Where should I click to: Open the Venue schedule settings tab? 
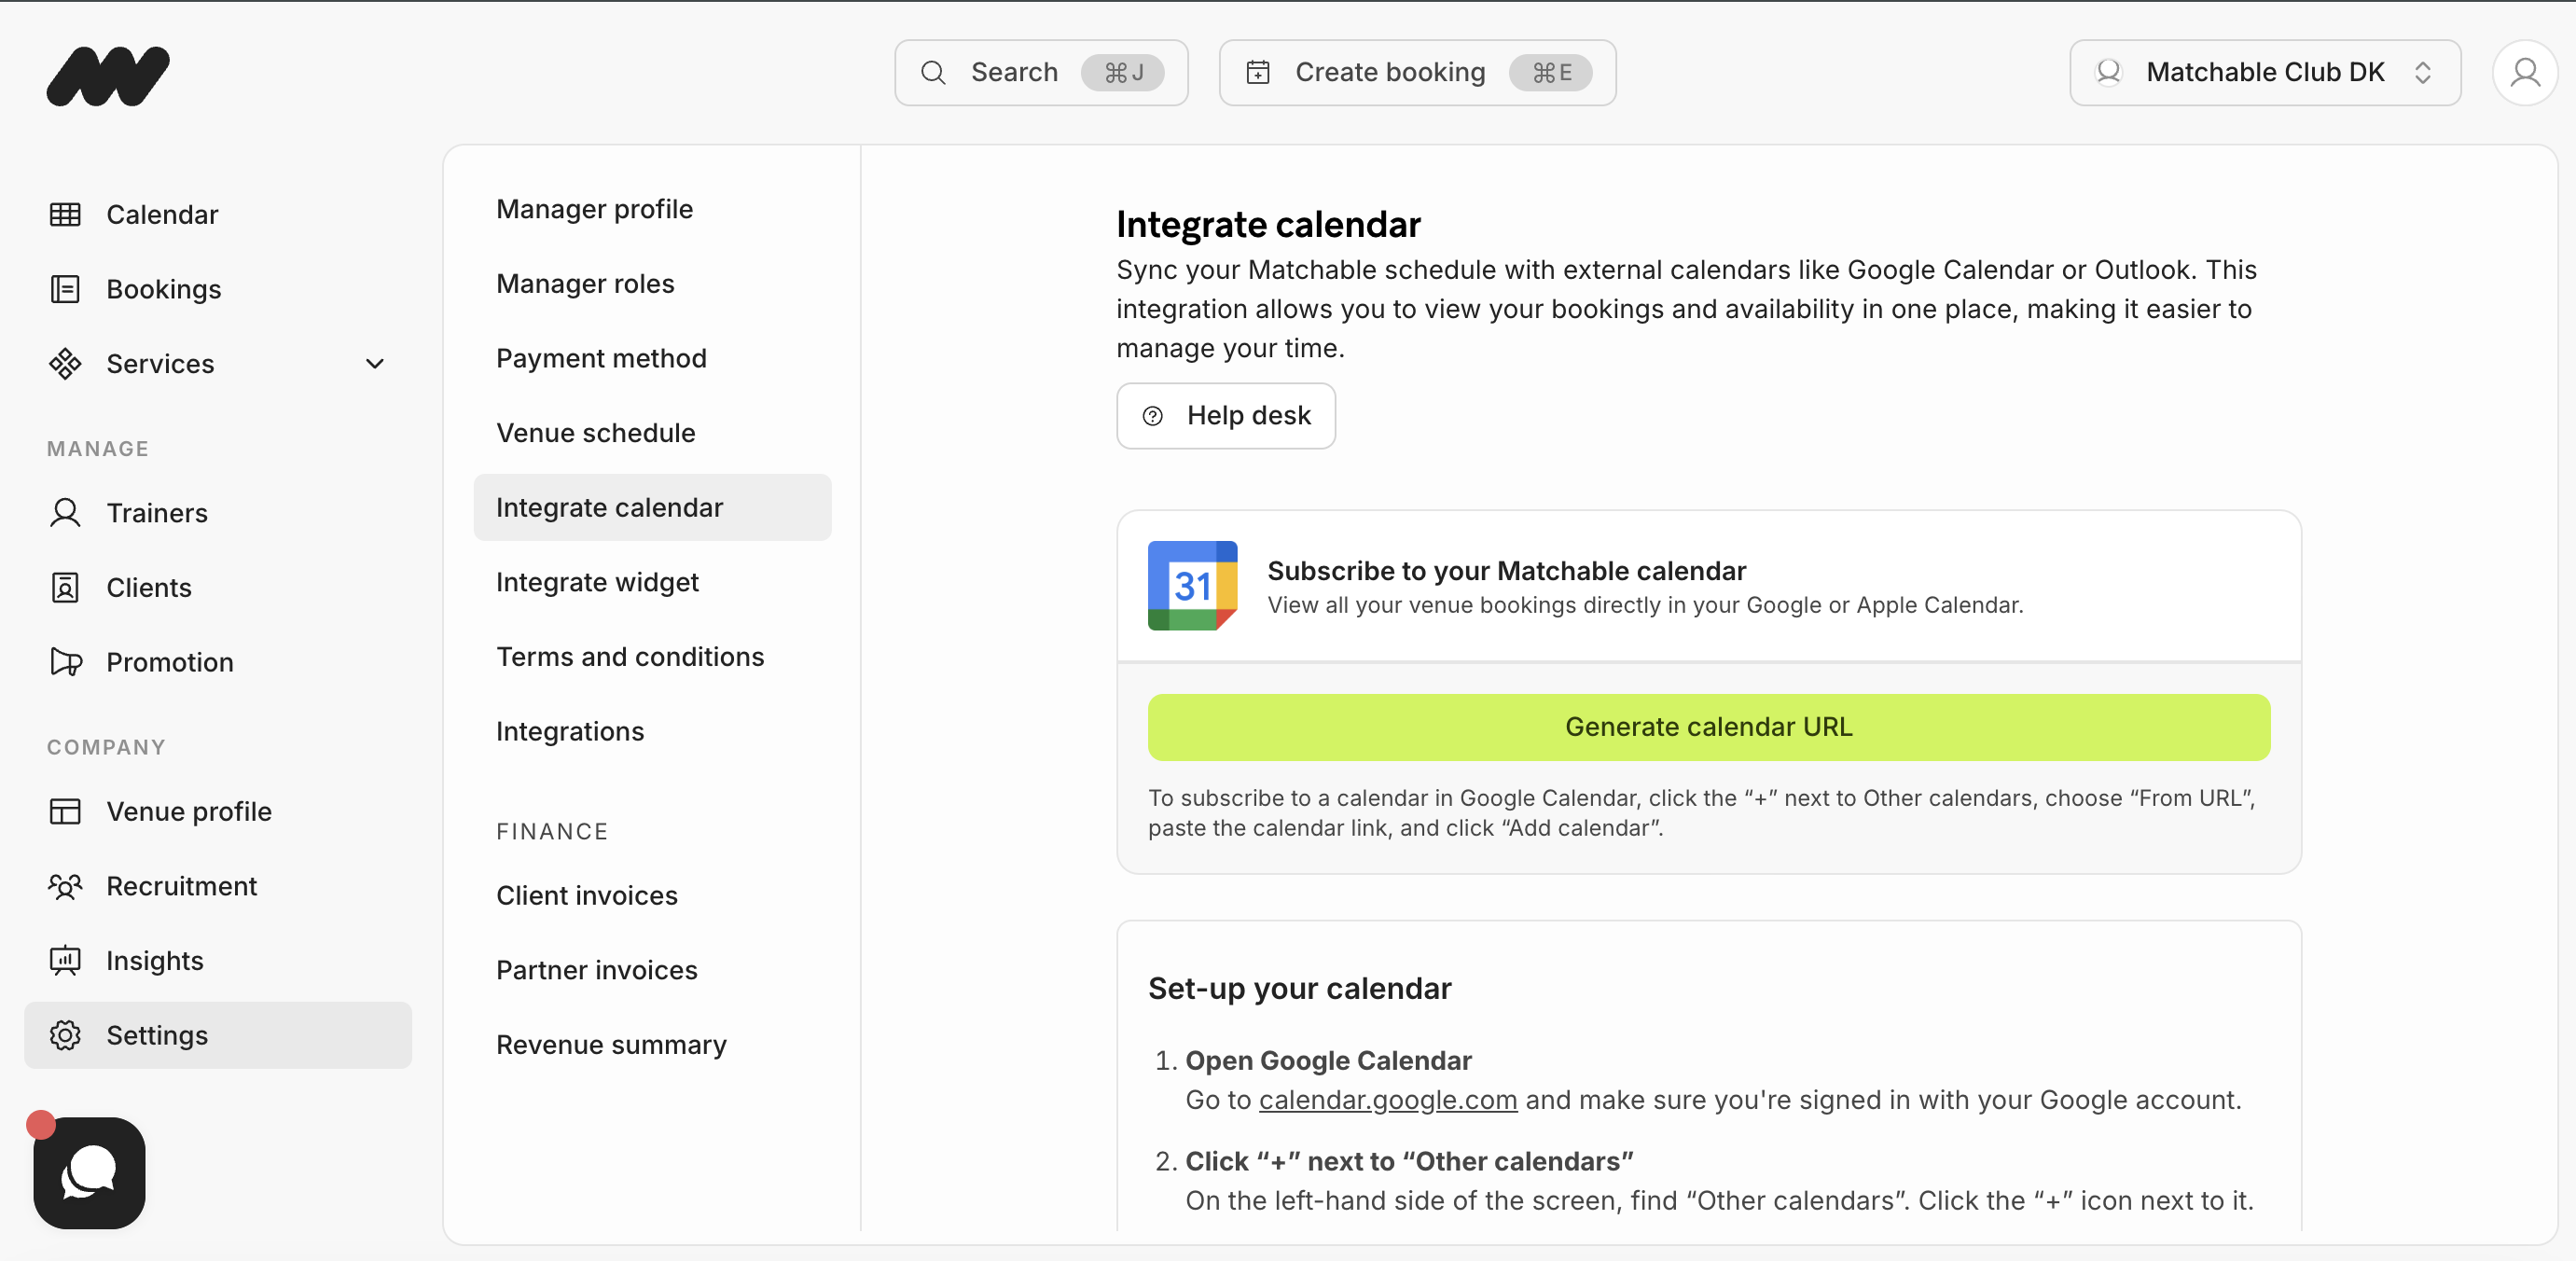[595, 433]
